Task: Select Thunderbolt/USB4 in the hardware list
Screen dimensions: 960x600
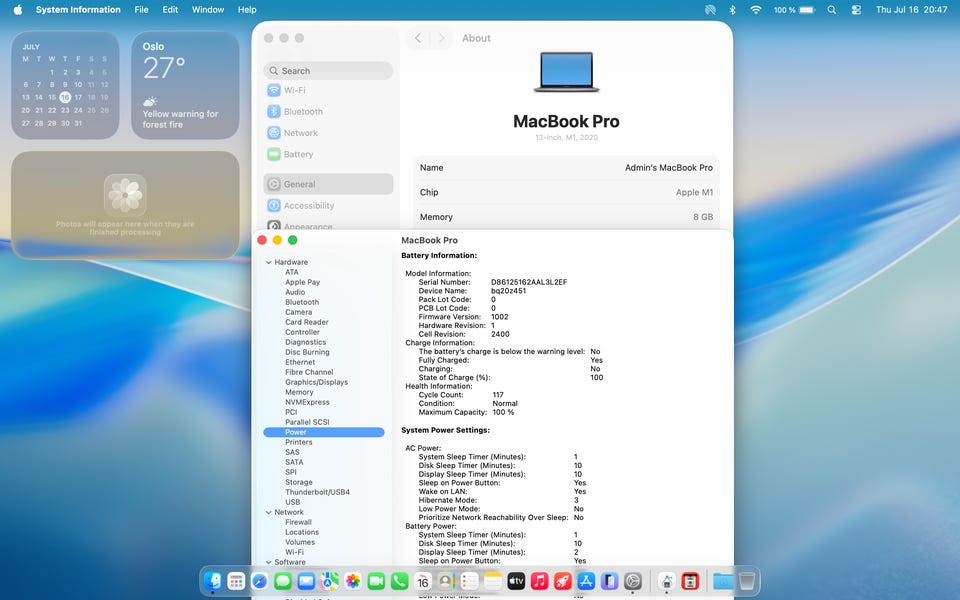Action: (317, 492)
